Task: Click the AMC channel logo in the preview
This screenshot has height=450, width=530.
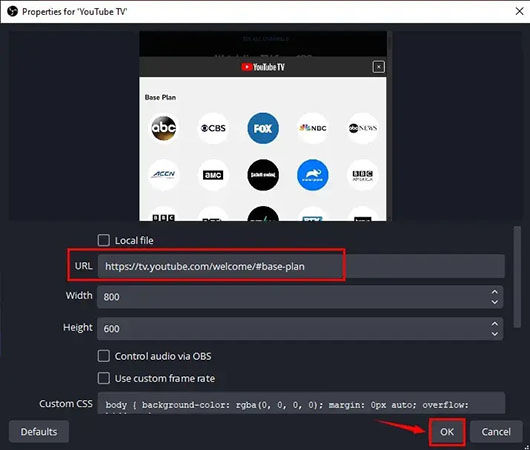Action: click(213, 175)
